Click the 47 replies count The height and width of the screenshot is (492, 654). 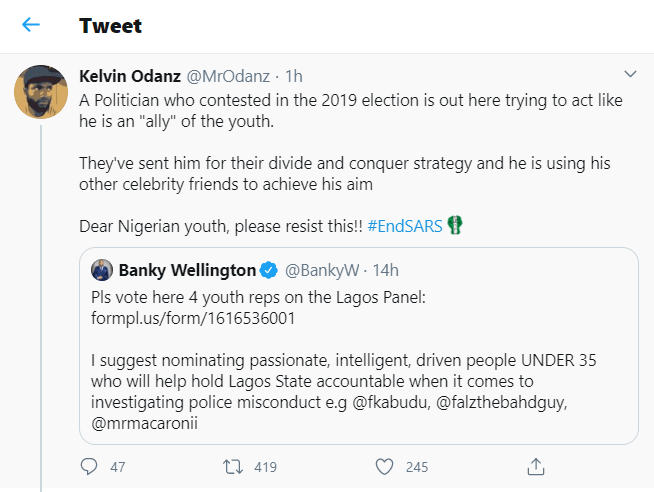(117, 466)
